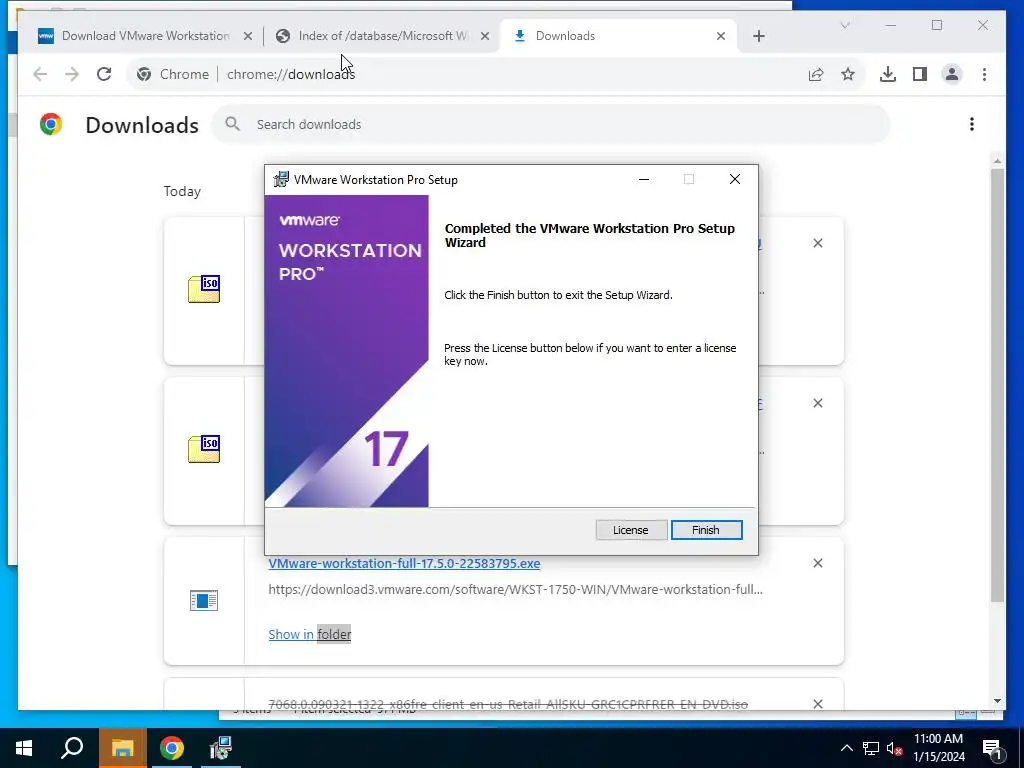Open the VMware-workstation-full-17.5.0-22583795.exe link
Image resolution: width=1024 pixels, height=768 pixels.
404,564
